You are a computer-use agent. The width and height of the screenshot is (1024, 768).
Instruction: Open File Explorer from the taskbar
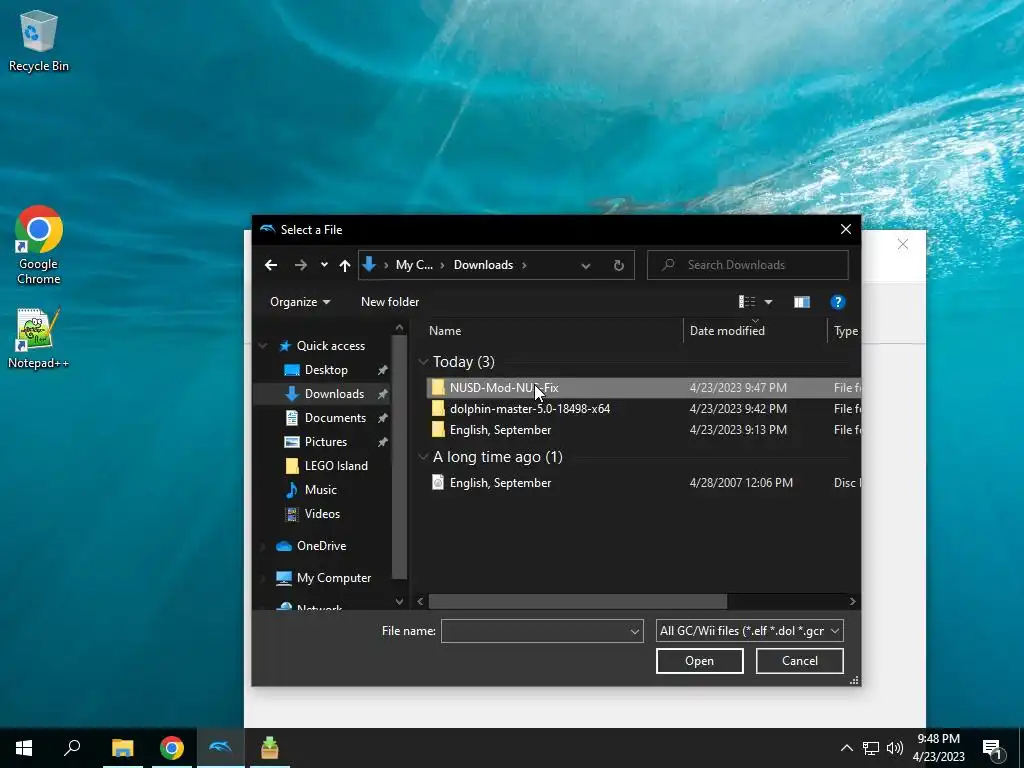[x=122, y=748]
